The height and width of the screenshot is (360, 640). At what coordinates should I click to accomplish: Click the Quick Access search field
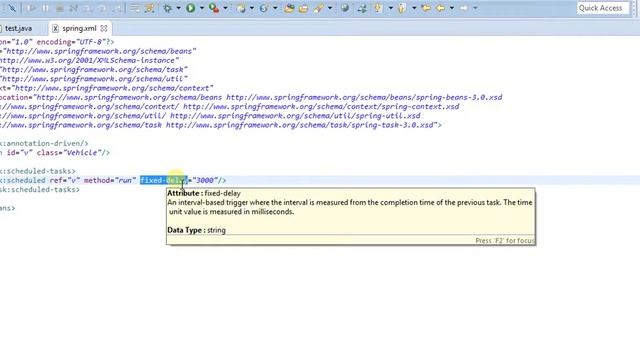click(x=603, y=8)
